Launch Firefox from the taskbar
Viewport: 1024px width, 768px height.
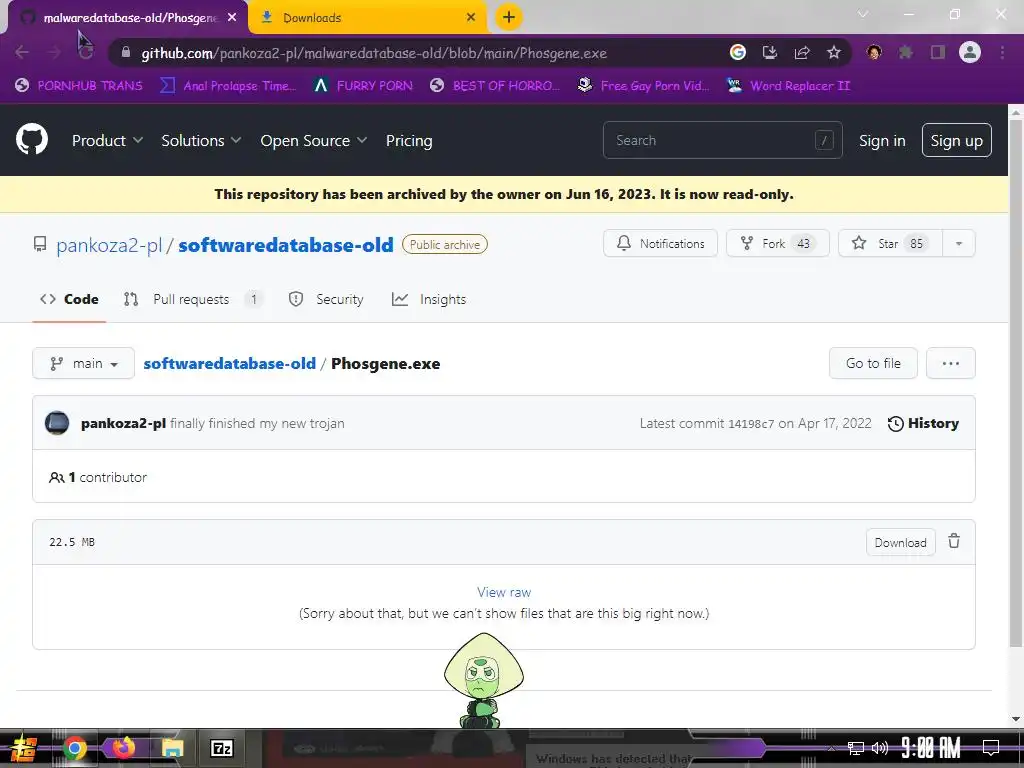[x=123, y=748]
